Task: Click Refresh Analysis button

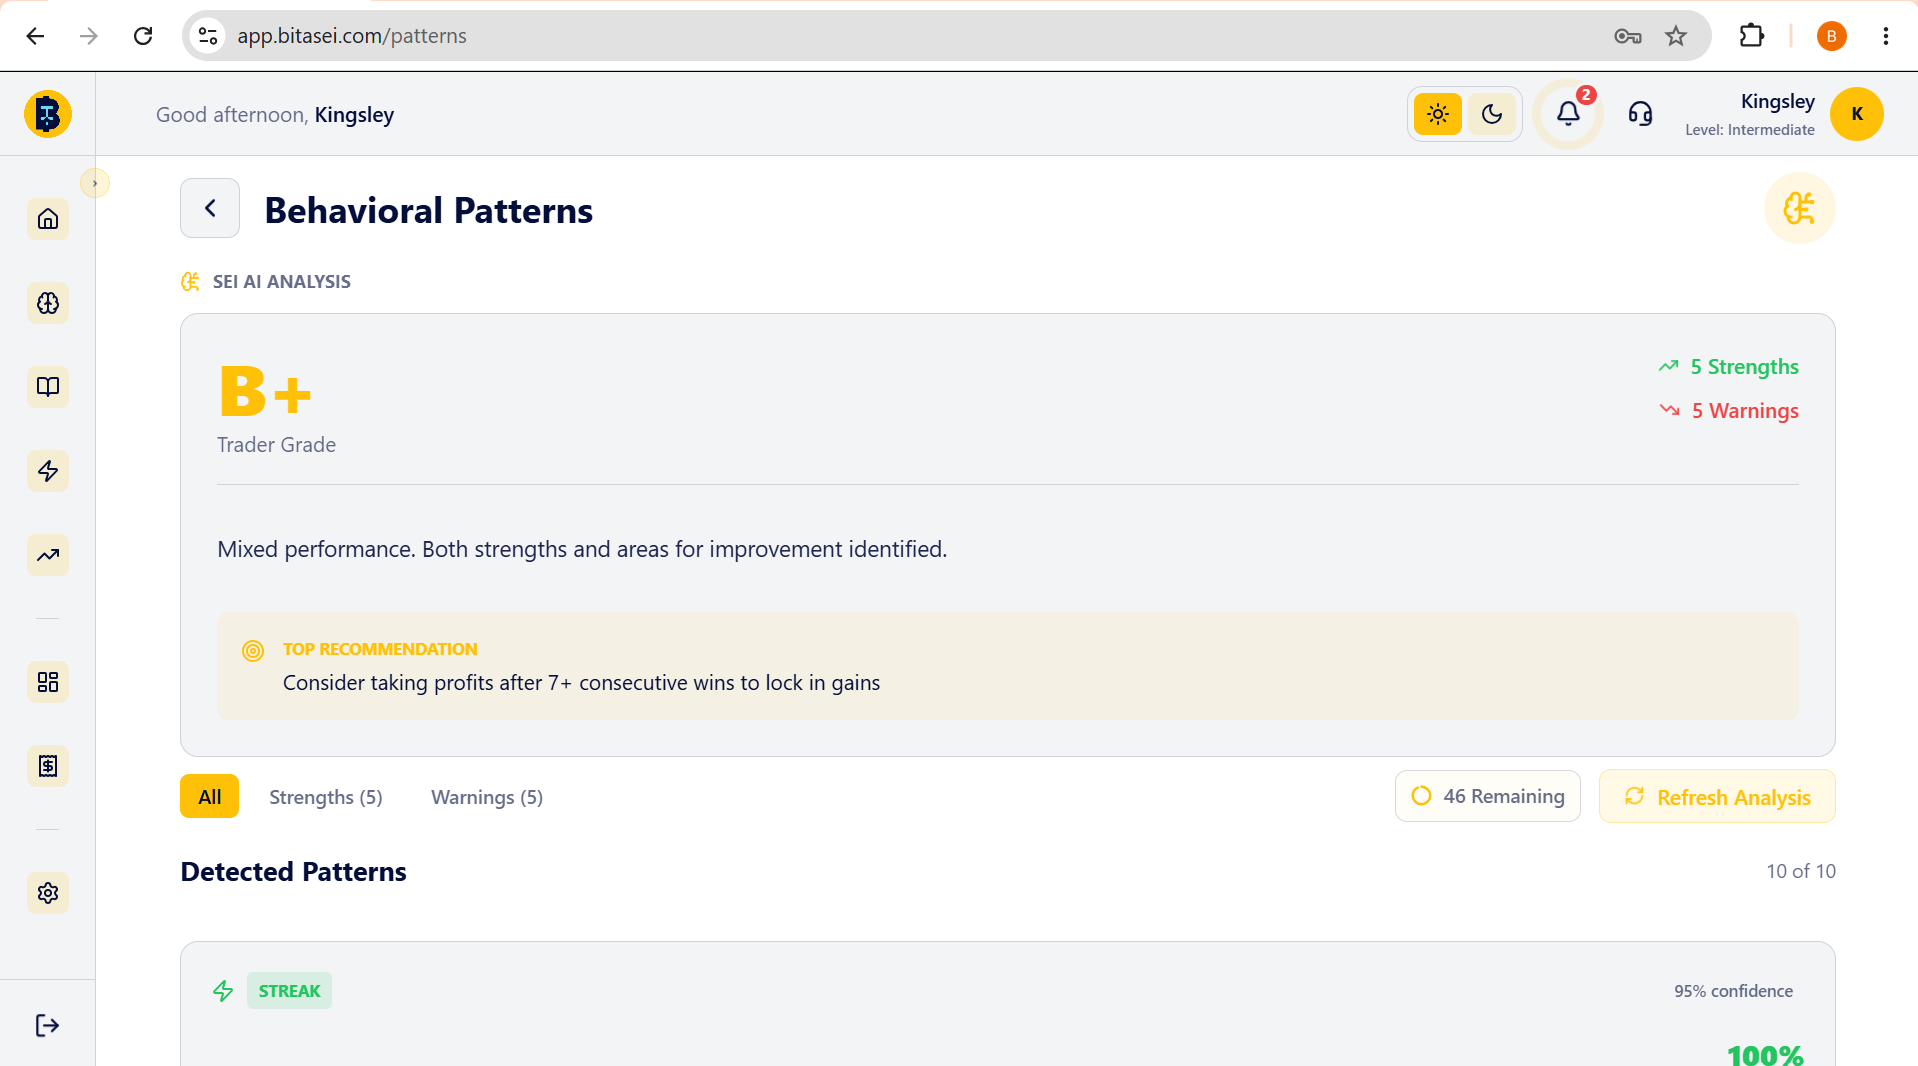Action: click(x=1717, y=796)
